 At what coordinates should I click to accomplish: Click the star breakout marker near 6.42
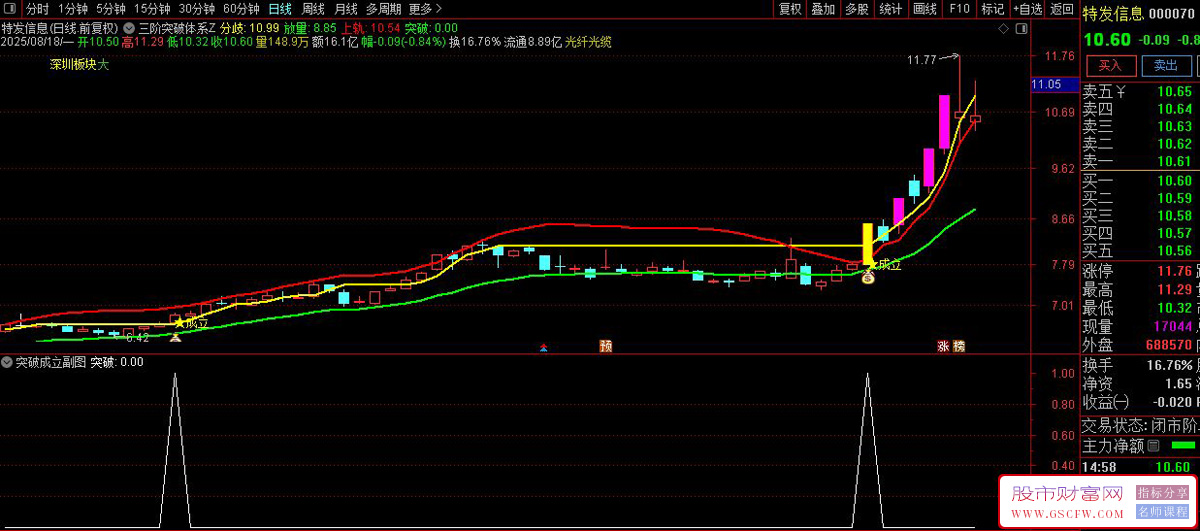point(179,322)
